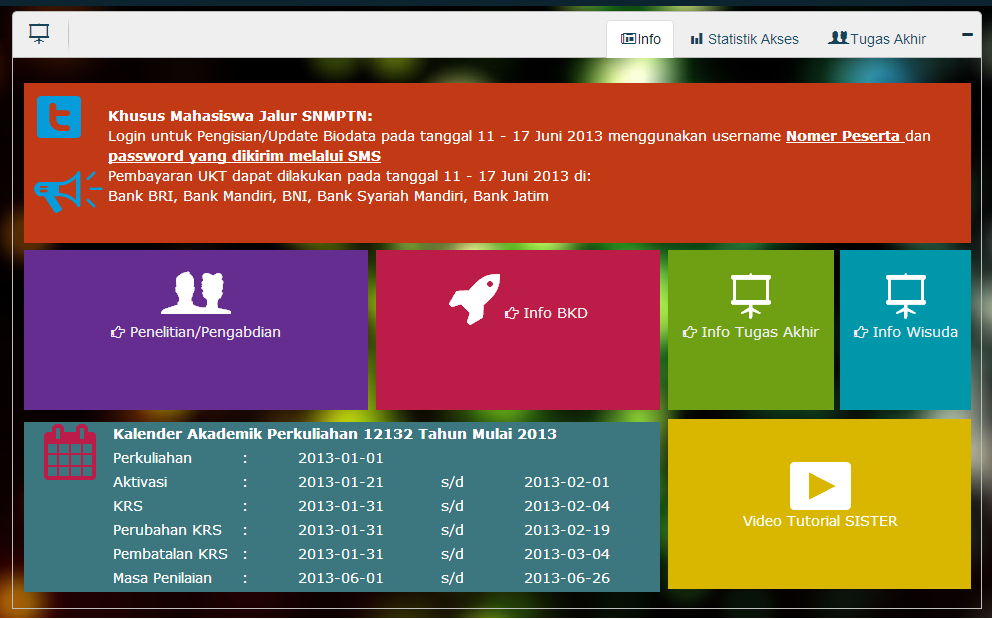Click the Masa Penilaian row label
Screen dimensions: 992x619
point(163,578)
